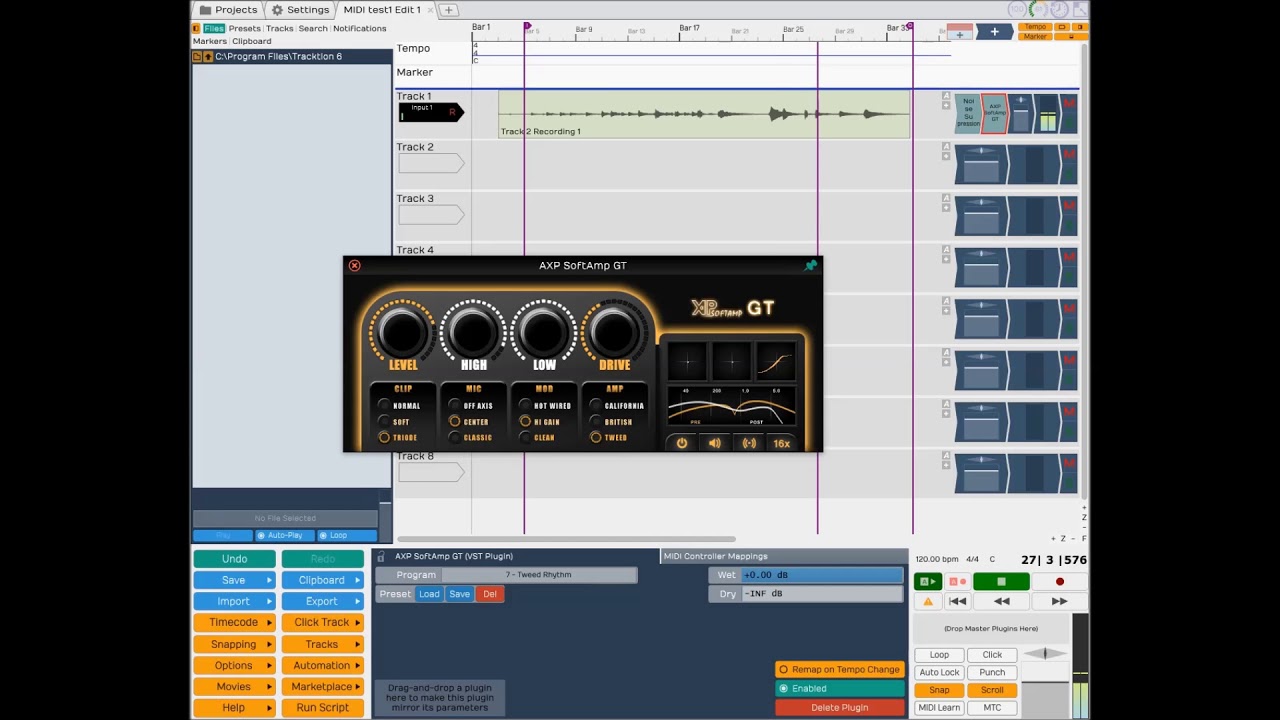
Task: Click the Snap button in transport
Action: (939, 690)
